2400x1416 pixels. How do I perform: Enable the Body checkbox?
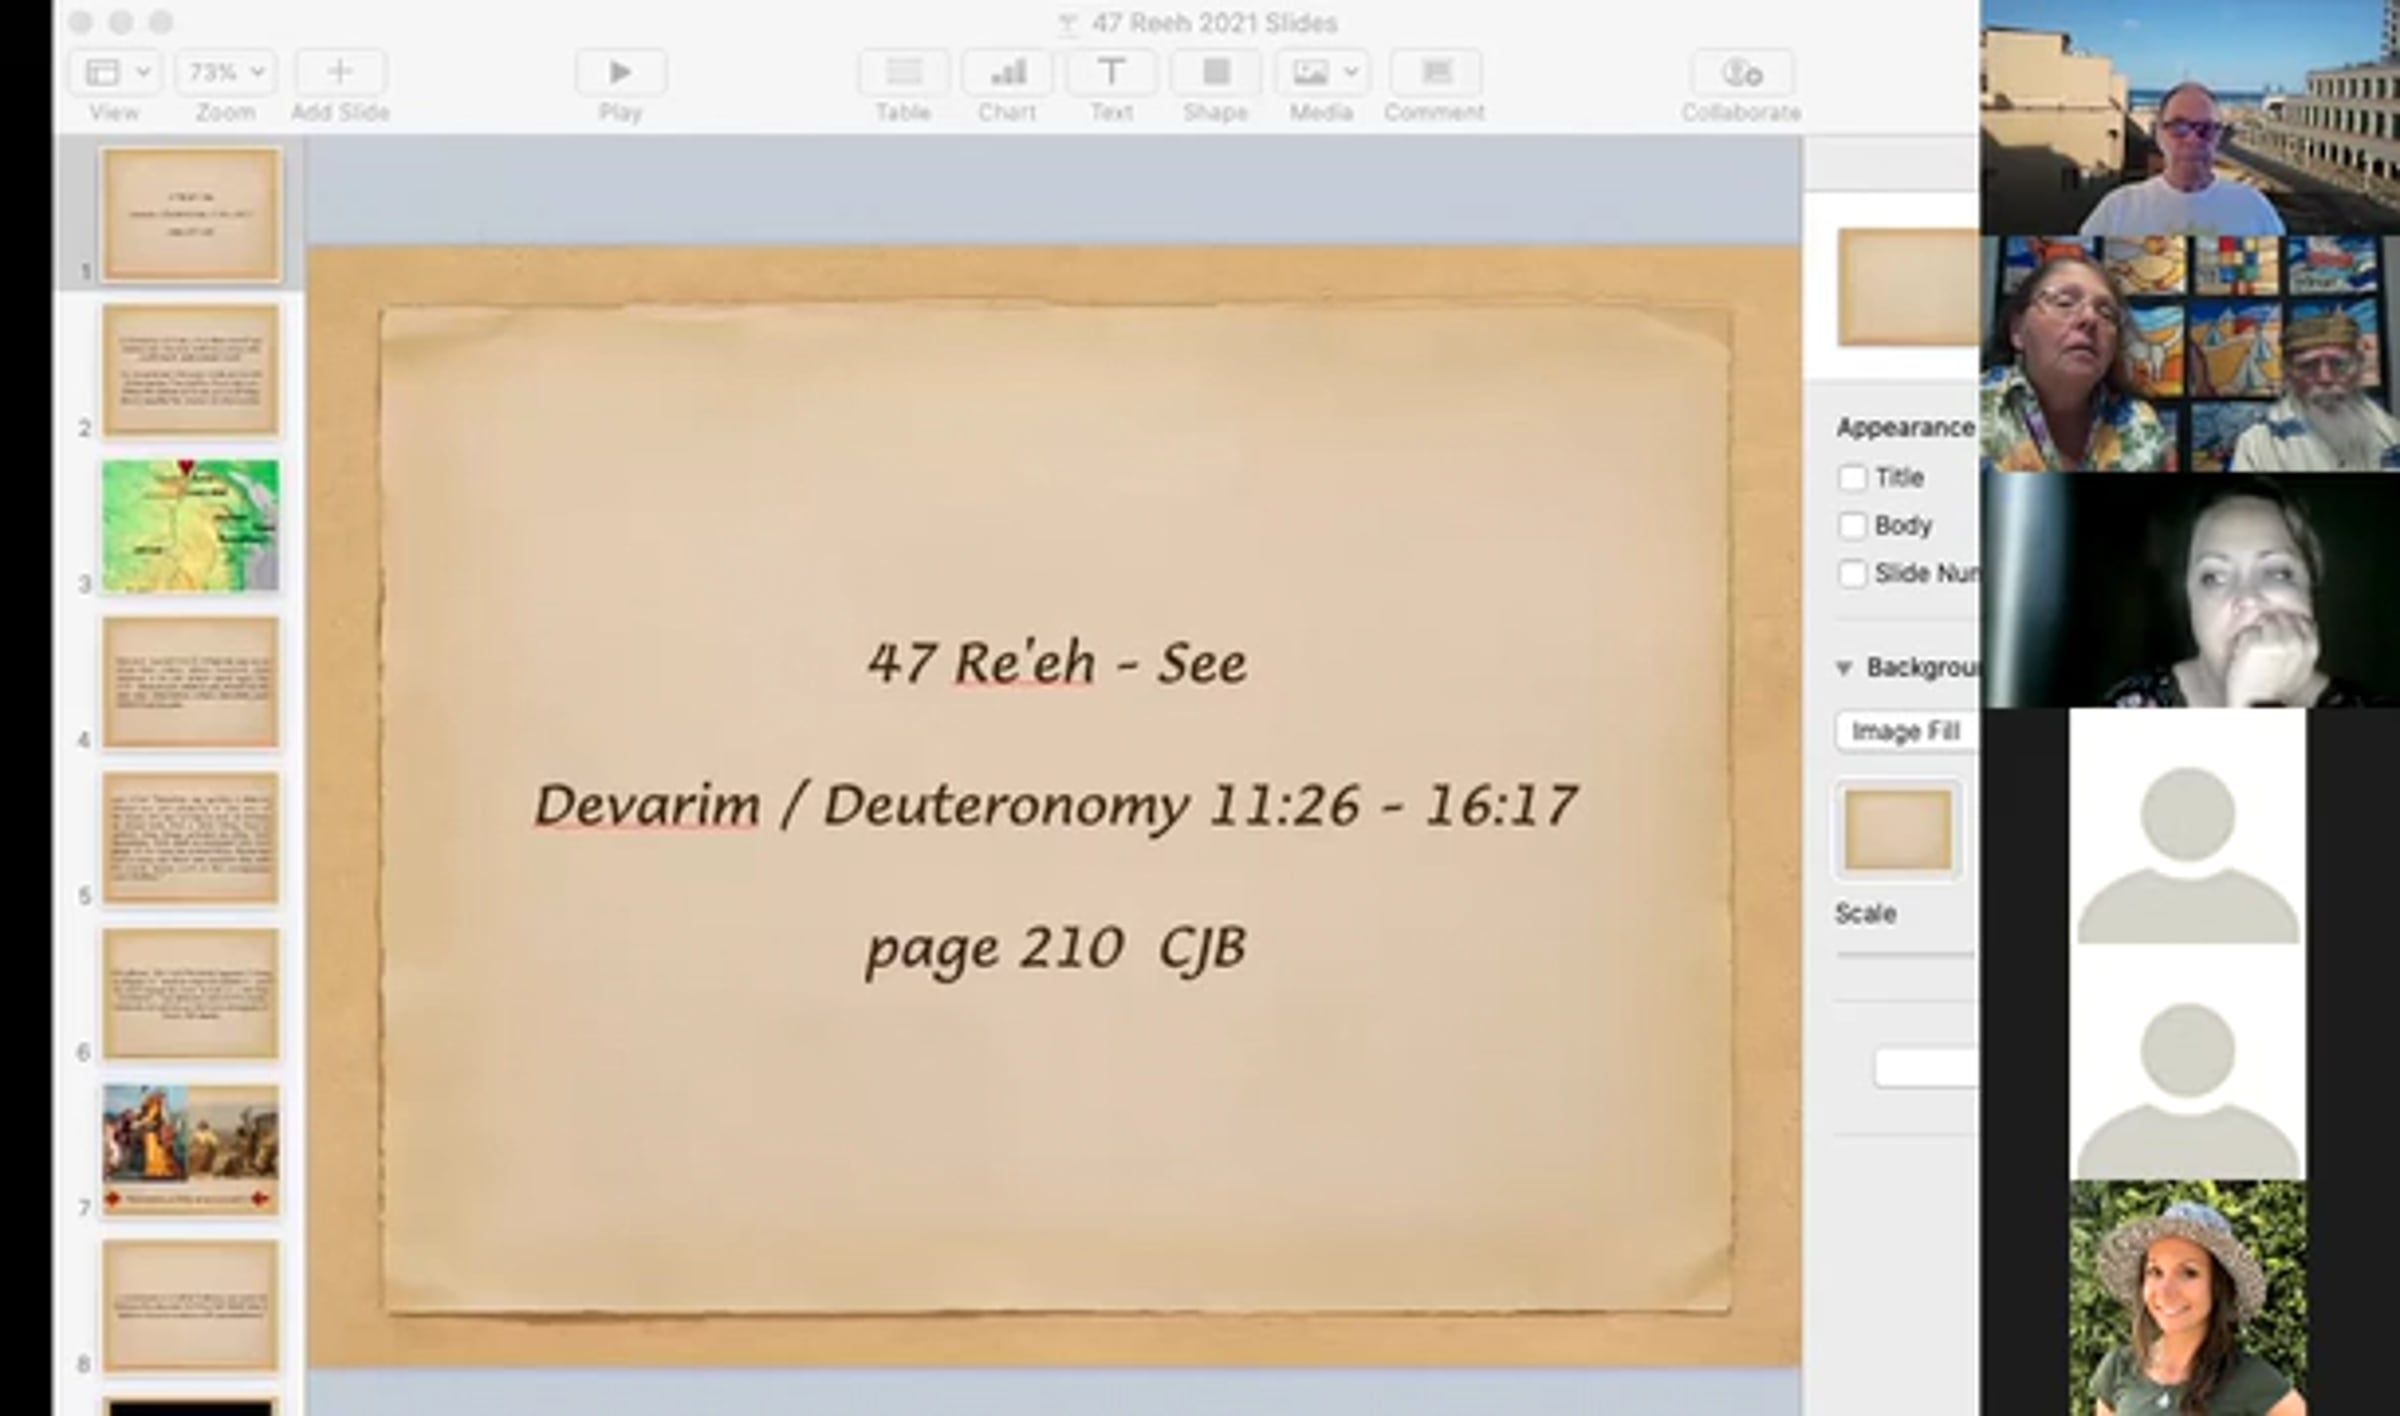tap(1852, 526)
